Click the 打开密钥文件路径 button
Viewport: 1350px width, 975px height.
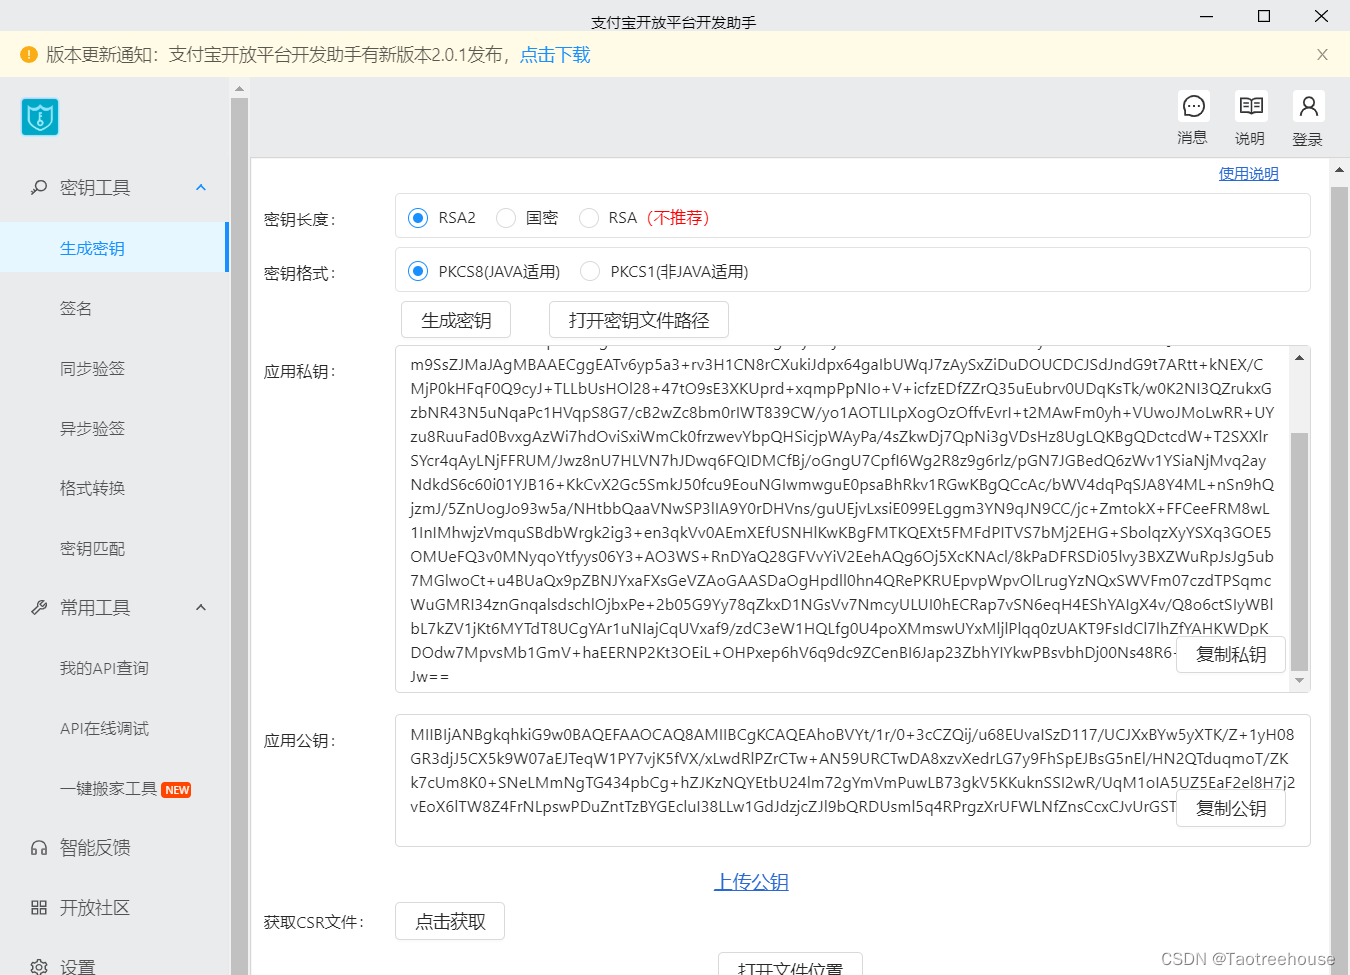tap(639, 320)
